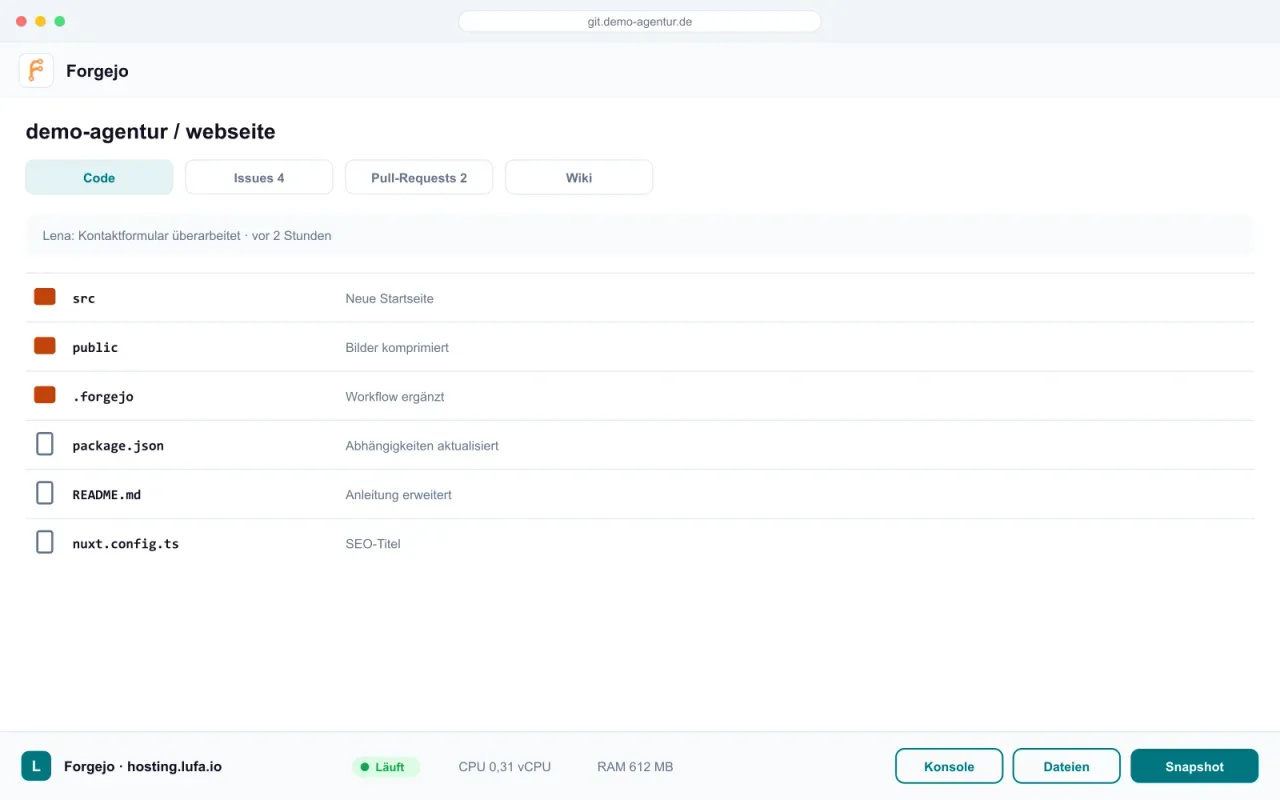This screenshot has height=800, width=1280.
Task: Open the package.json file name
Action: (118, 445)
